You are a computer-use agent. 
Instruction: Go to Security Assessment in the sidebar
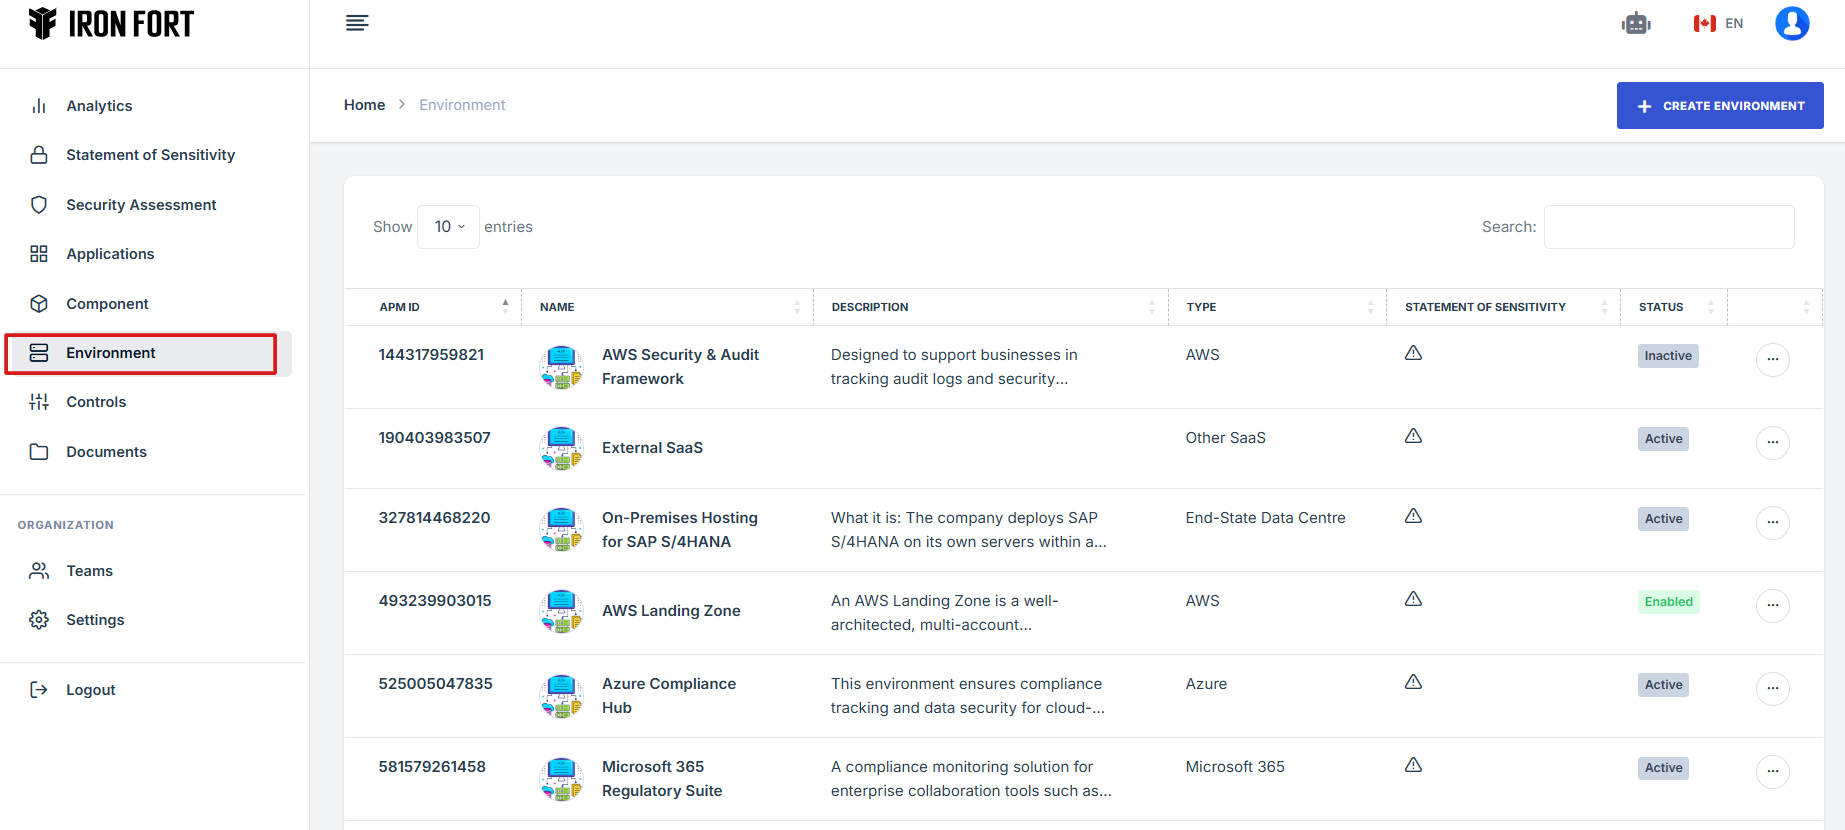tap(141, 205)
